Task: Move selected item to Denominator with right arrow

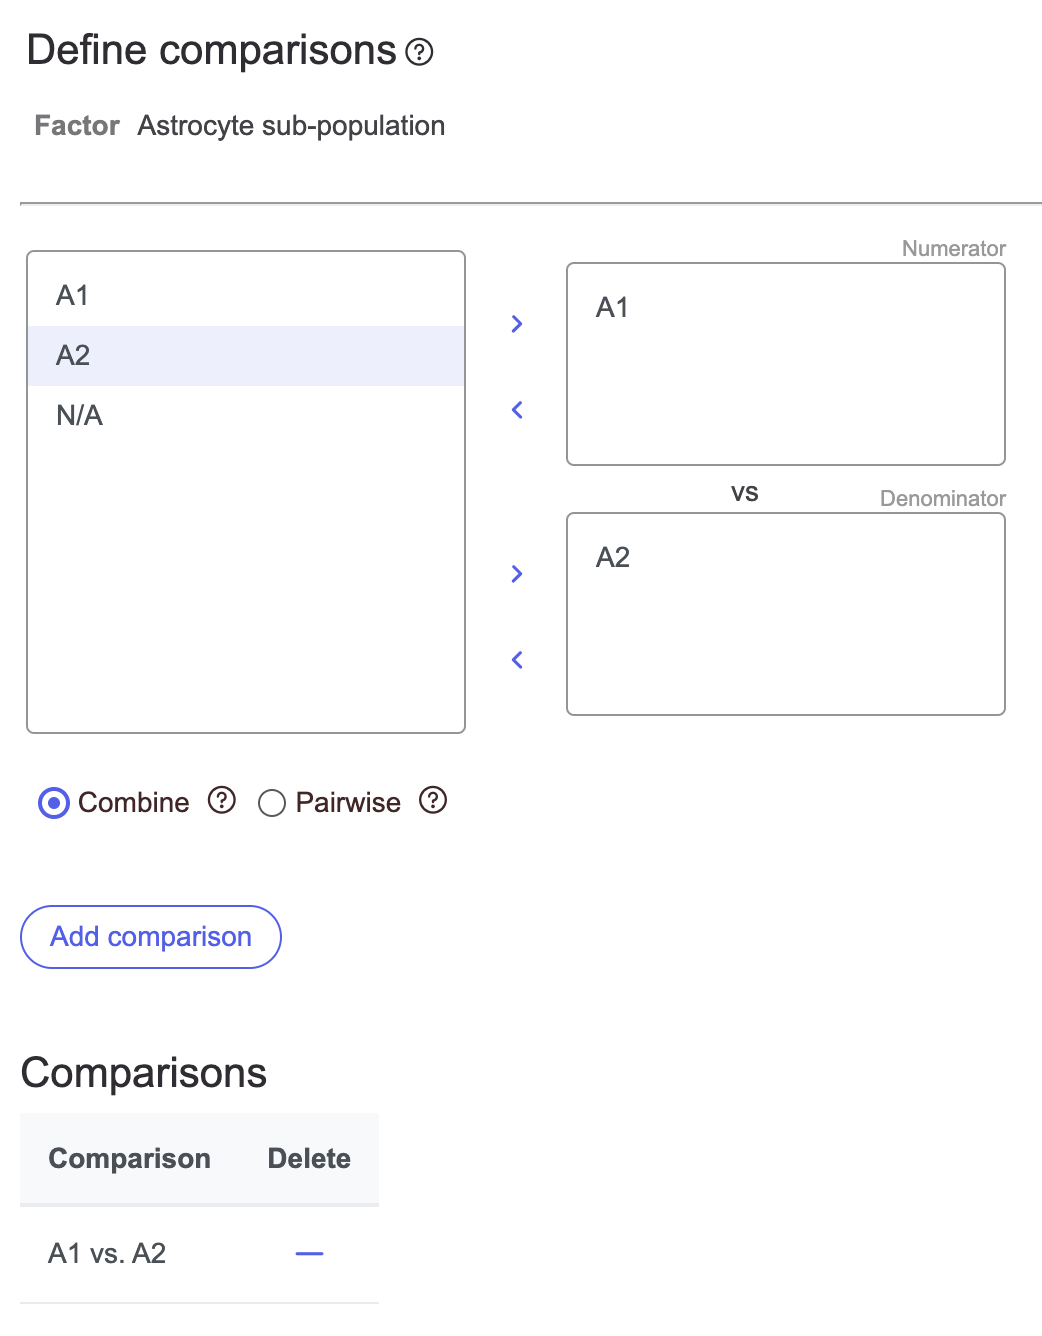Action: pos(517,574)
